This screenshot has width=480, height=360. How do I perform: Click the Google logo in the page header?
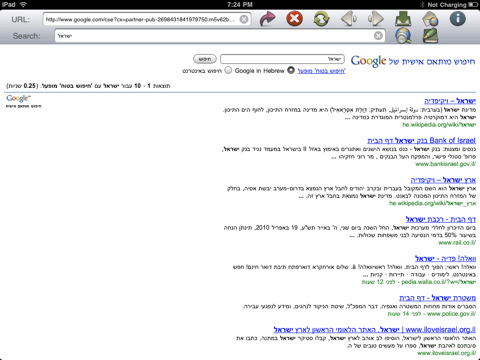368,61
